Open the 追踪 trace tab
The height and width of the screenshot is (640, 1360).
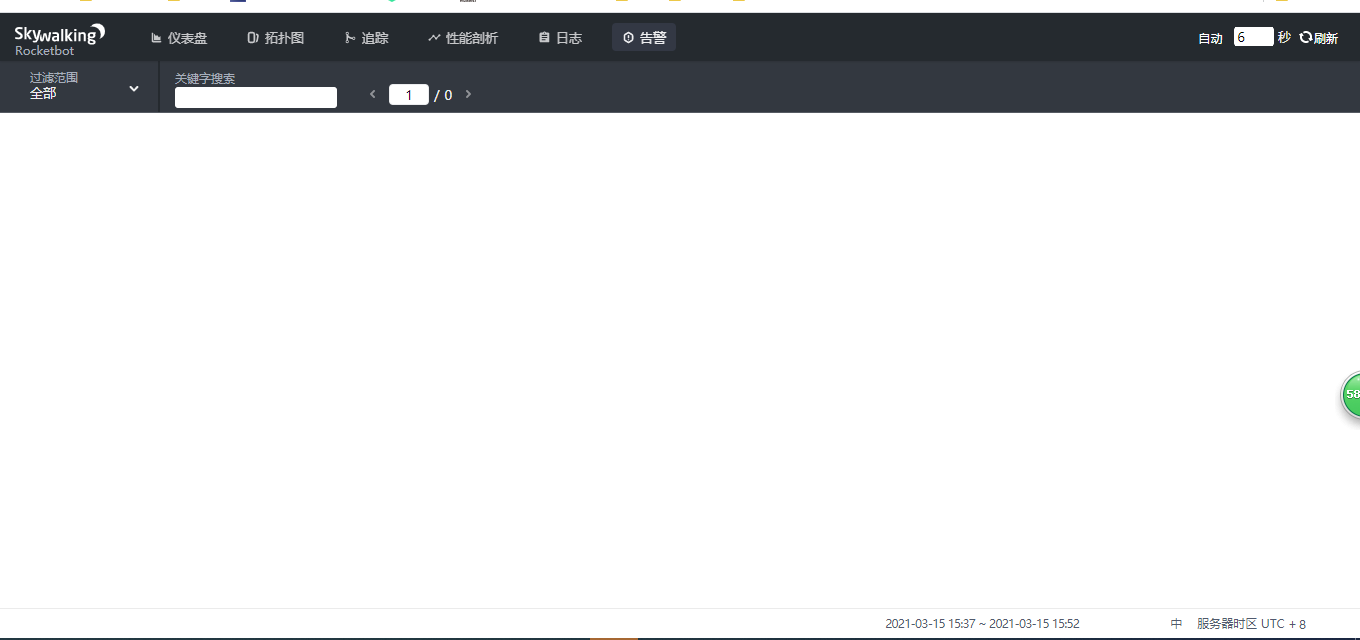pyautogui.click(x=366, y=38)
